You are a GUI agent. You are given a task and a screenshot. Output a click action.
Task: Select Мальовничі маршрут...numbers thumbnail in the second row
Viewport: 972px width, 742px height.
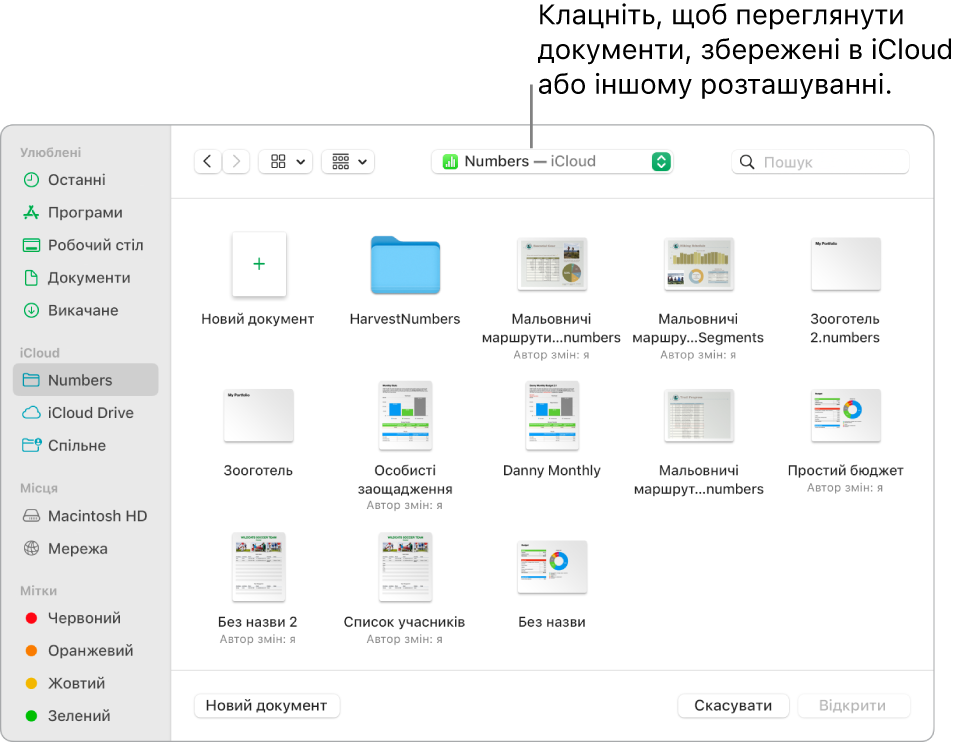pos(699,415)
